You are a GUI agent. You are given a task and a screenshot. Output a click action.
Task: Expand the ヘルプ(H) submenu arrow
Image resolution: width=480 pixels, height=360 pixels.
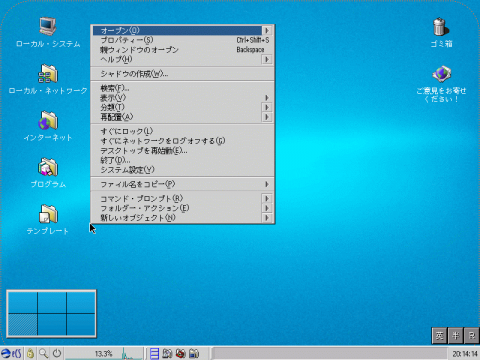click(x=267, y=59)
